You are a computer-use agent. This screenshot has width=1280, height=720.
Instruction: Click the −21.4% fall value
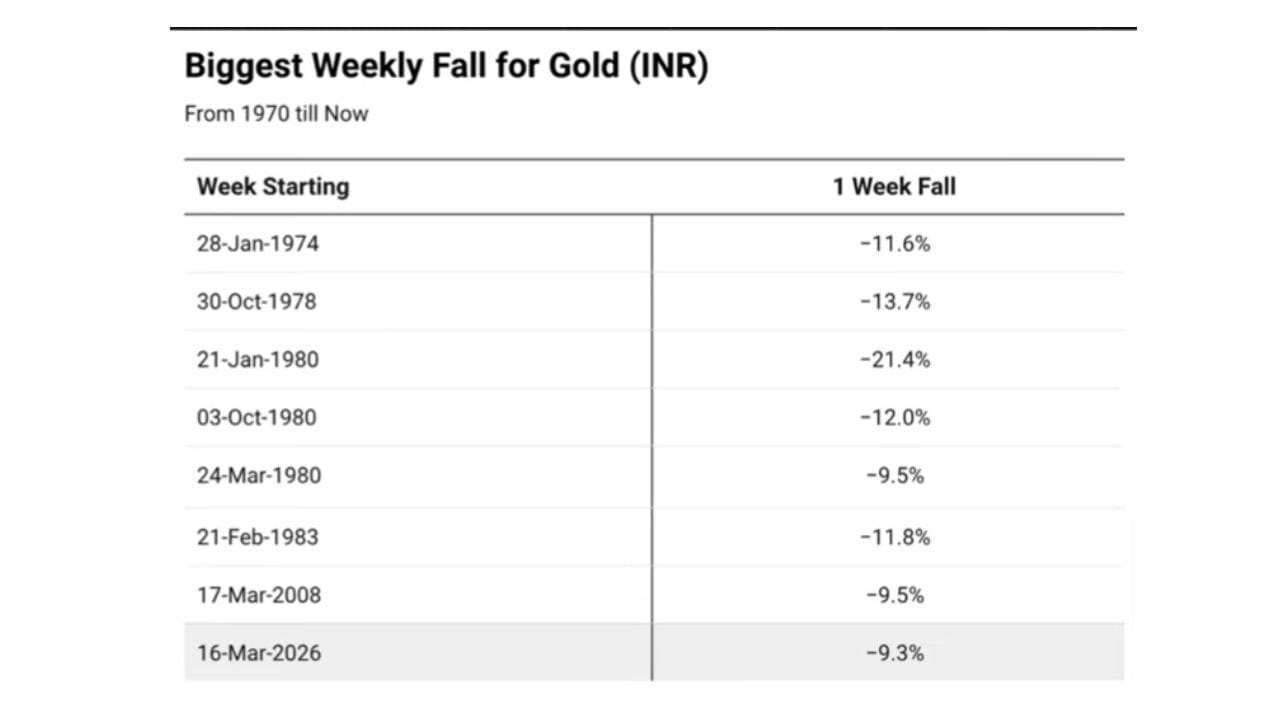(x=895, y=359)
